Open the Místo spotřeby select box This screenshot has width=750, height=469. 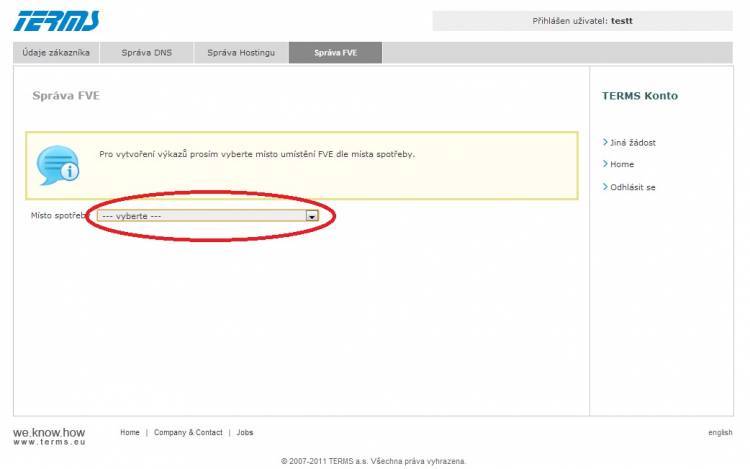pyautogui.click(x=200, y=215)
